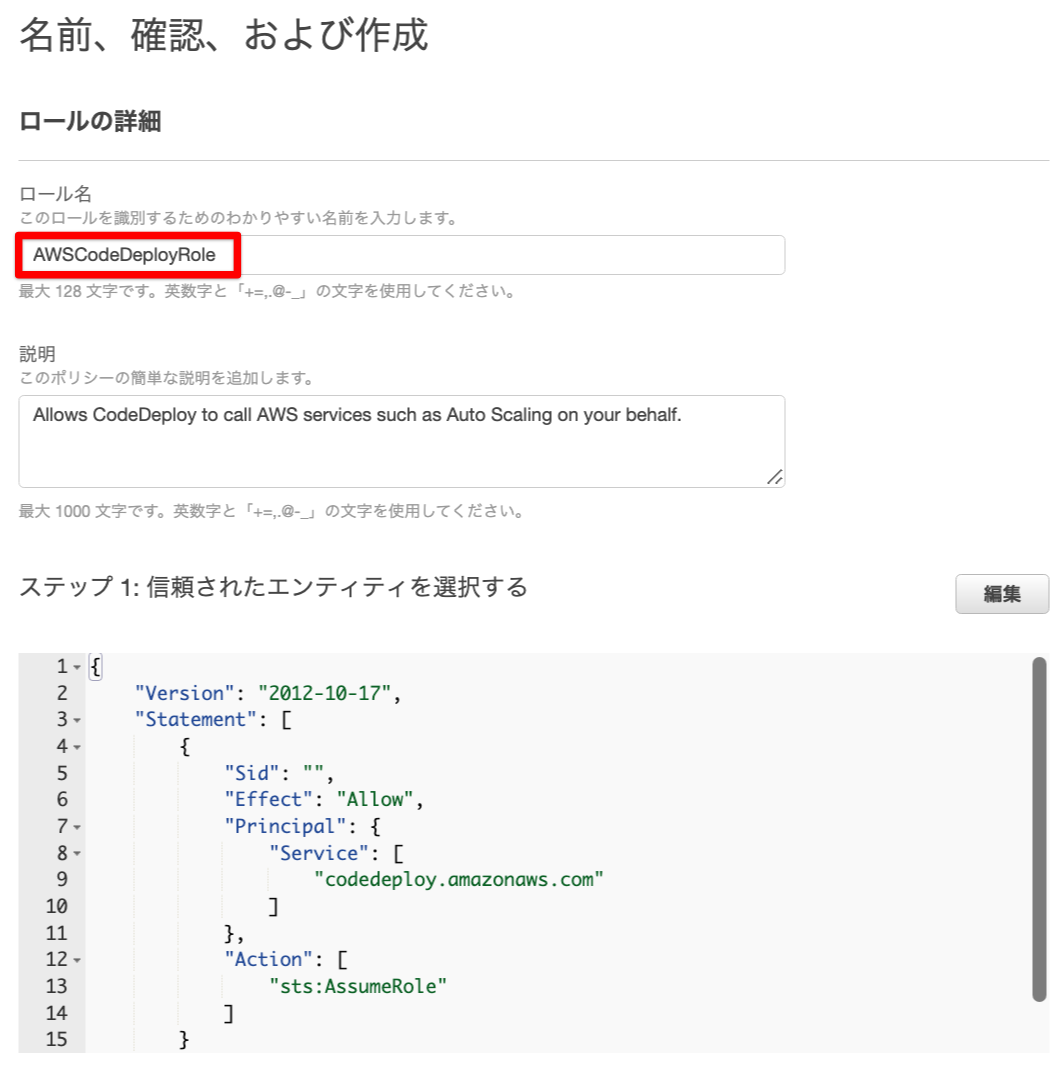1063x1073 pixels.
Task: Click the ロールの詳細 section heading
Action: 90,121
